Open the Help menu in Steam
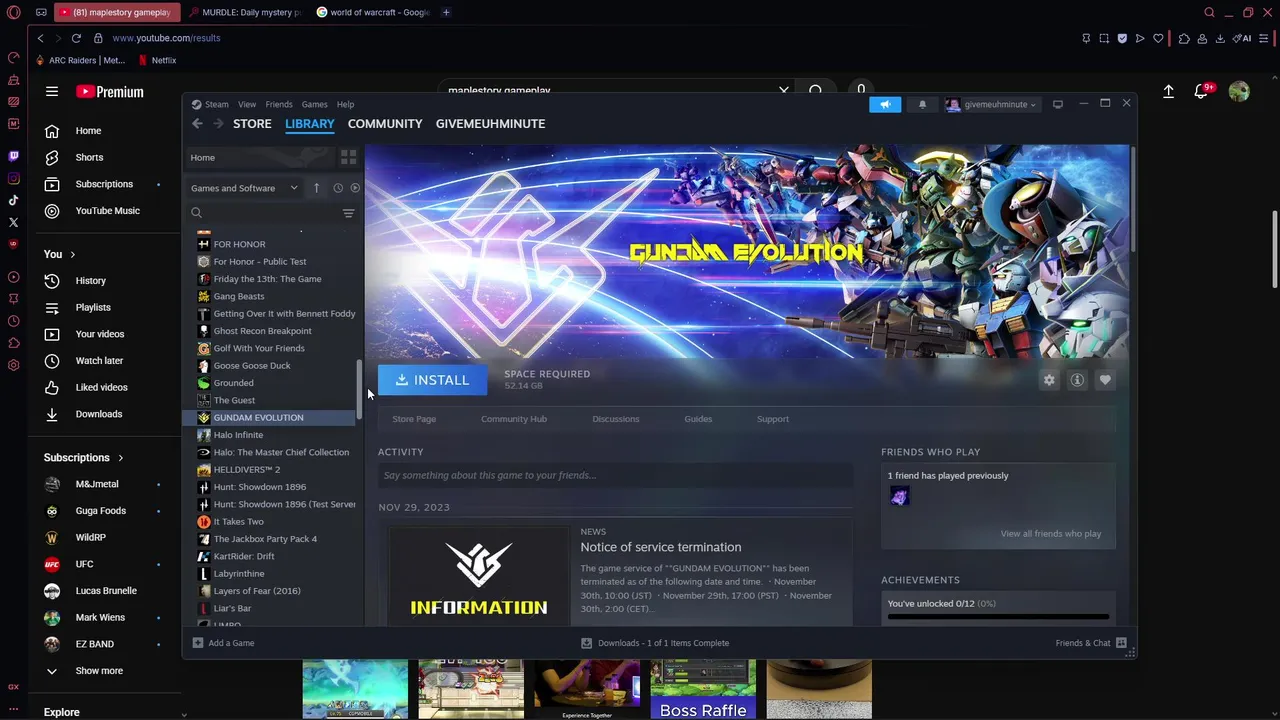Screen dimensions: 1280x720 [x=345, y=104]
